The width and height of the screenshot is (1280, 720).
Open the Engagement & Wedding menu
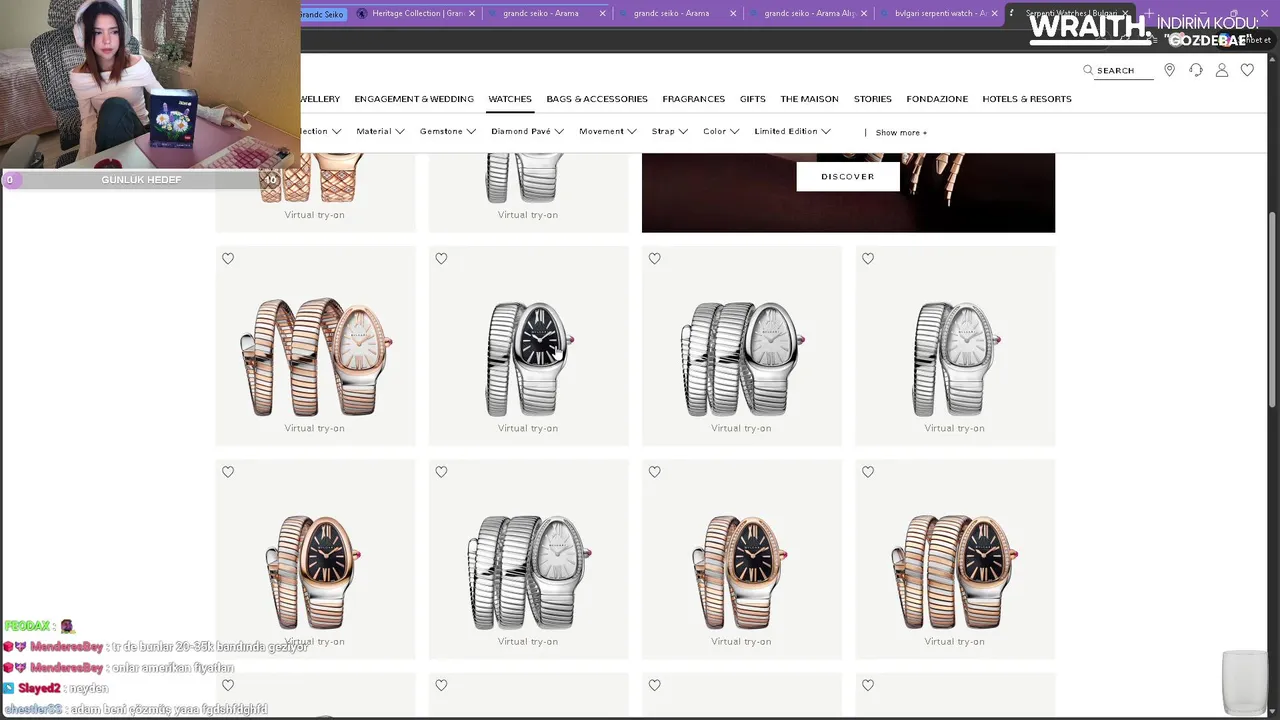pyautogui.click(x=414, y=99)
